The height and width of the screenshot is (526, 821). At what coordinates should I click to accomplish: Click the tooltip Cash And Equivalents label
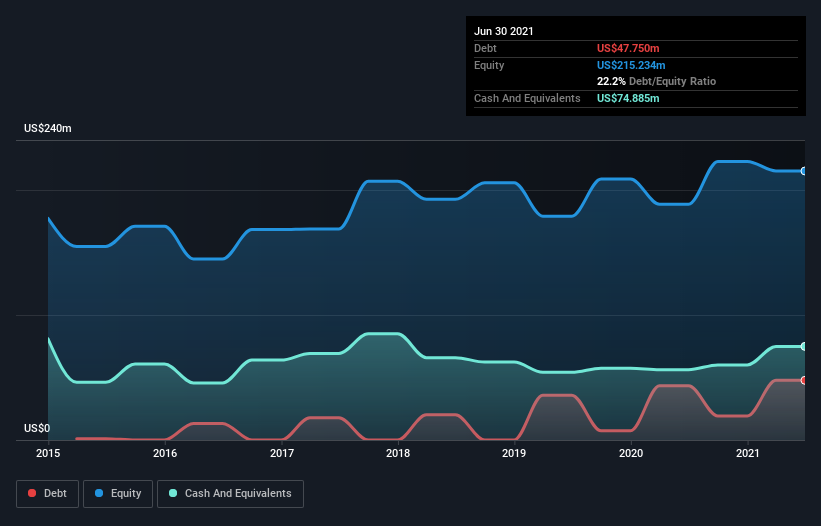point(527,98)
